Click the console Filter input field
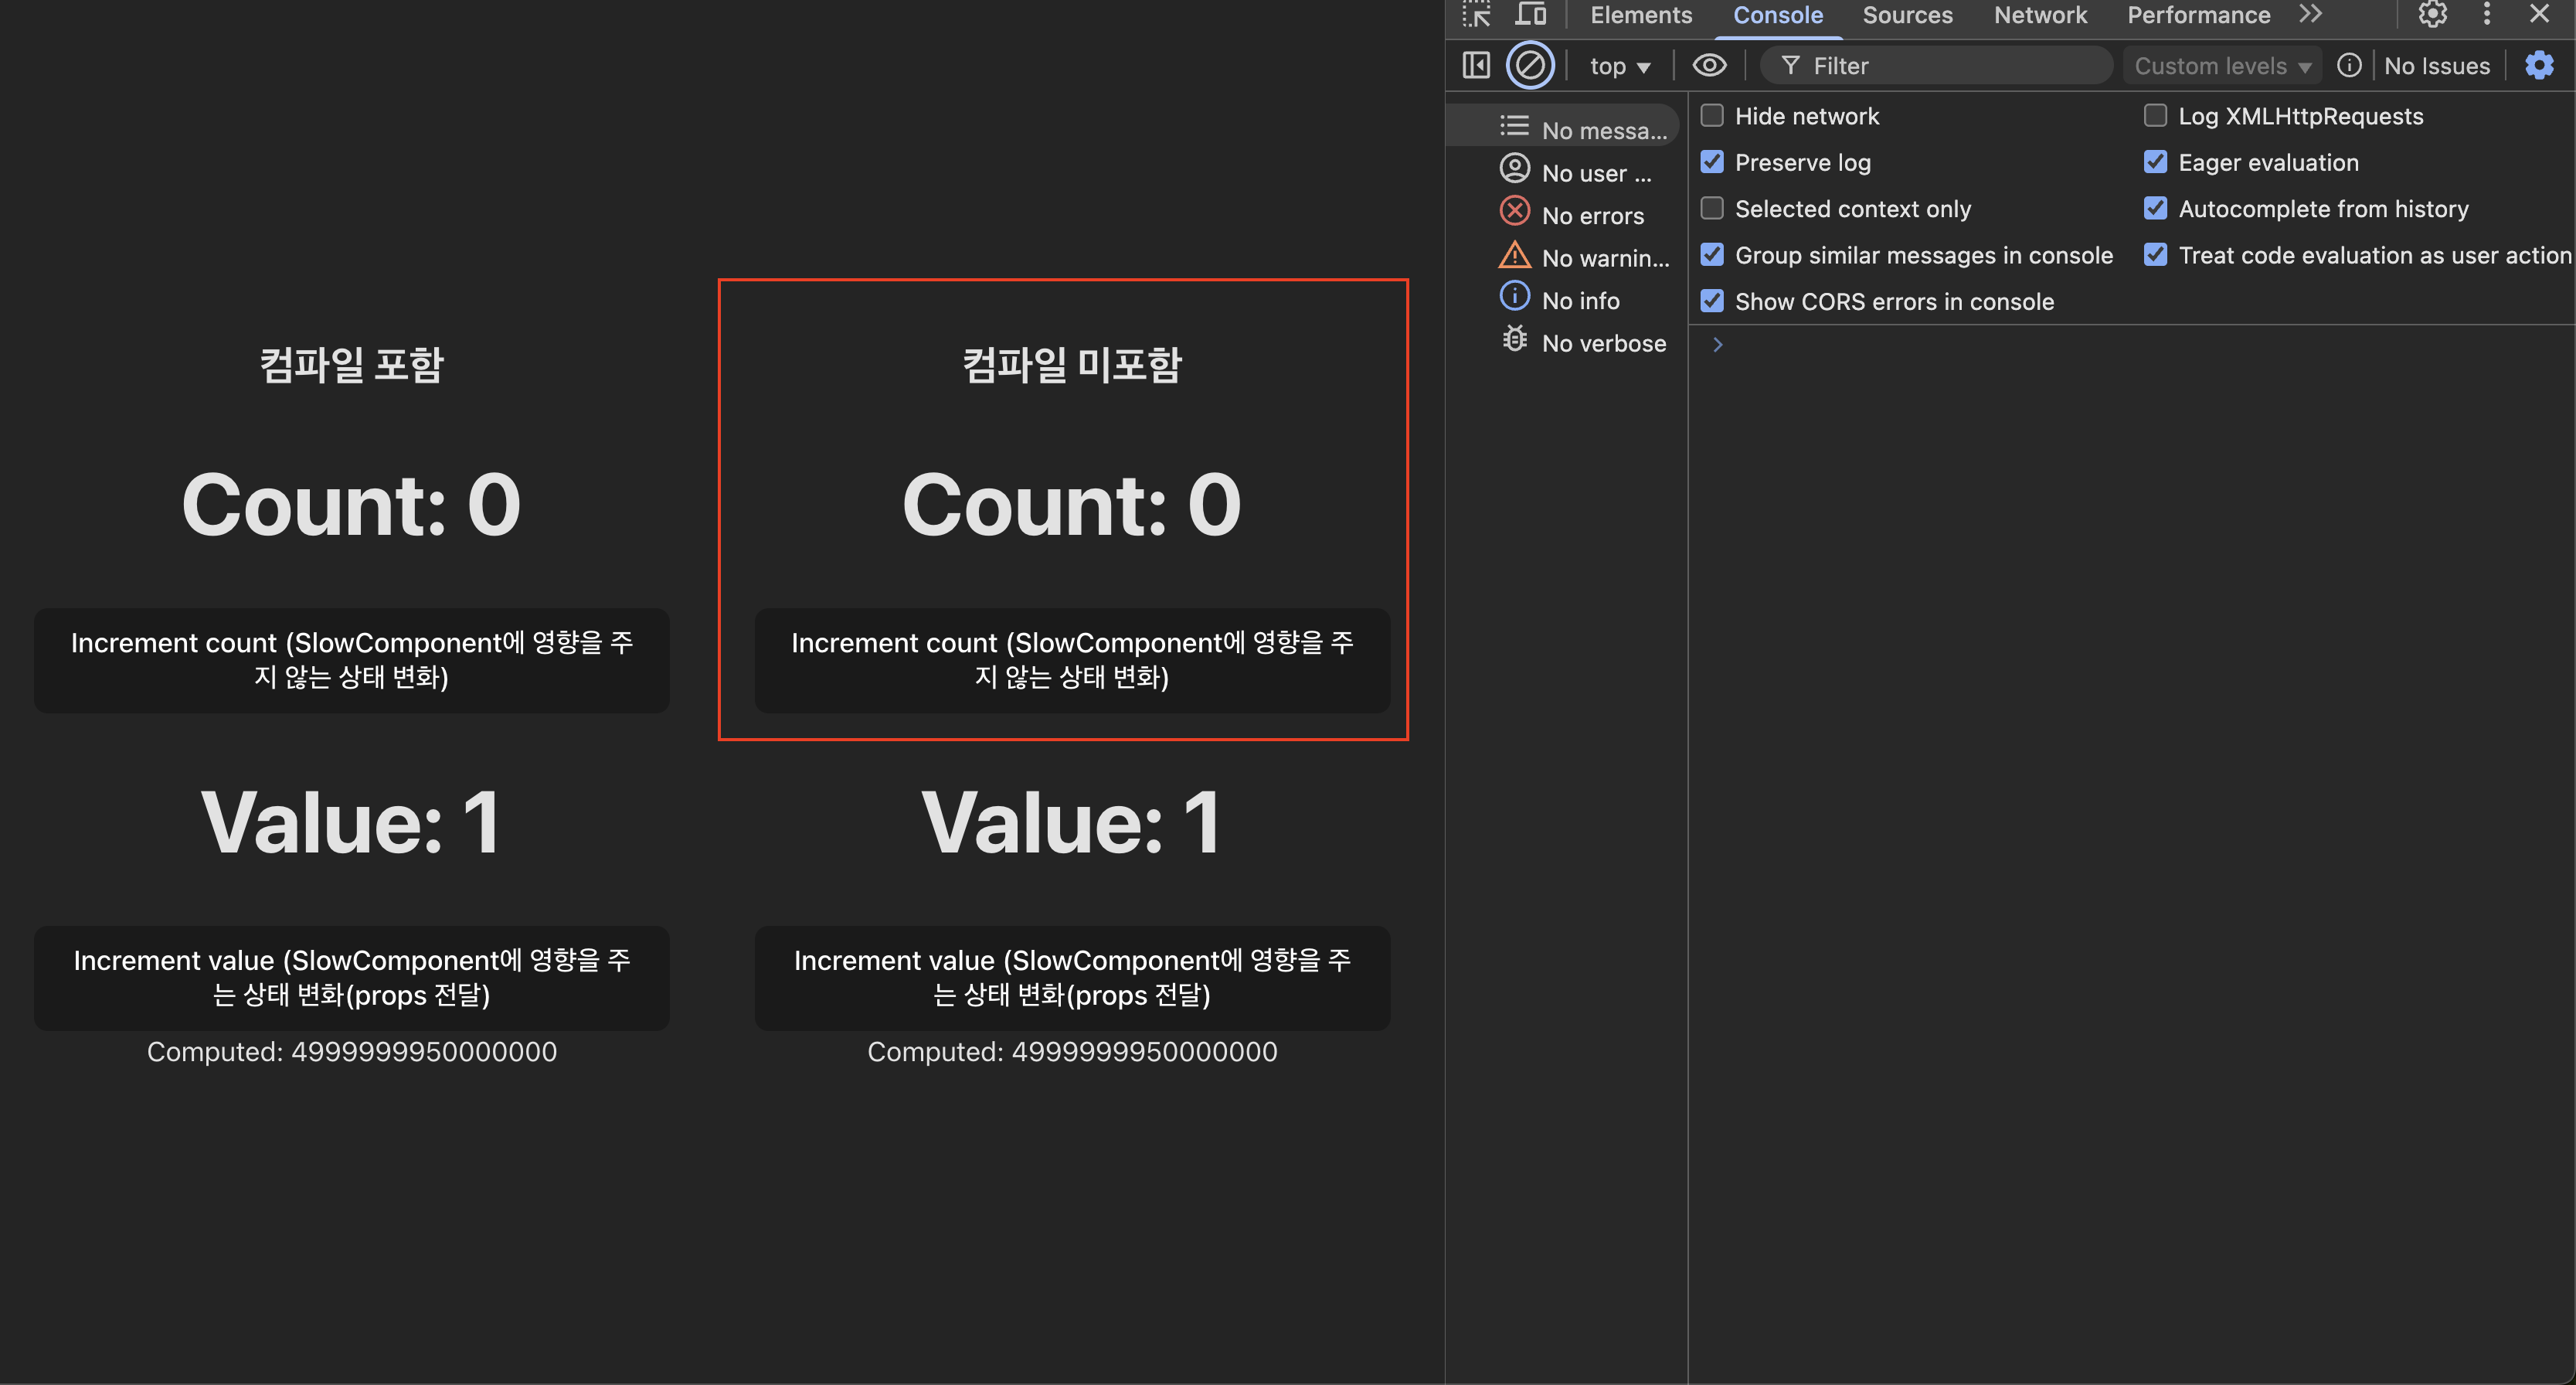Screen dimensions: 2576x1385 coord(1950,66)
